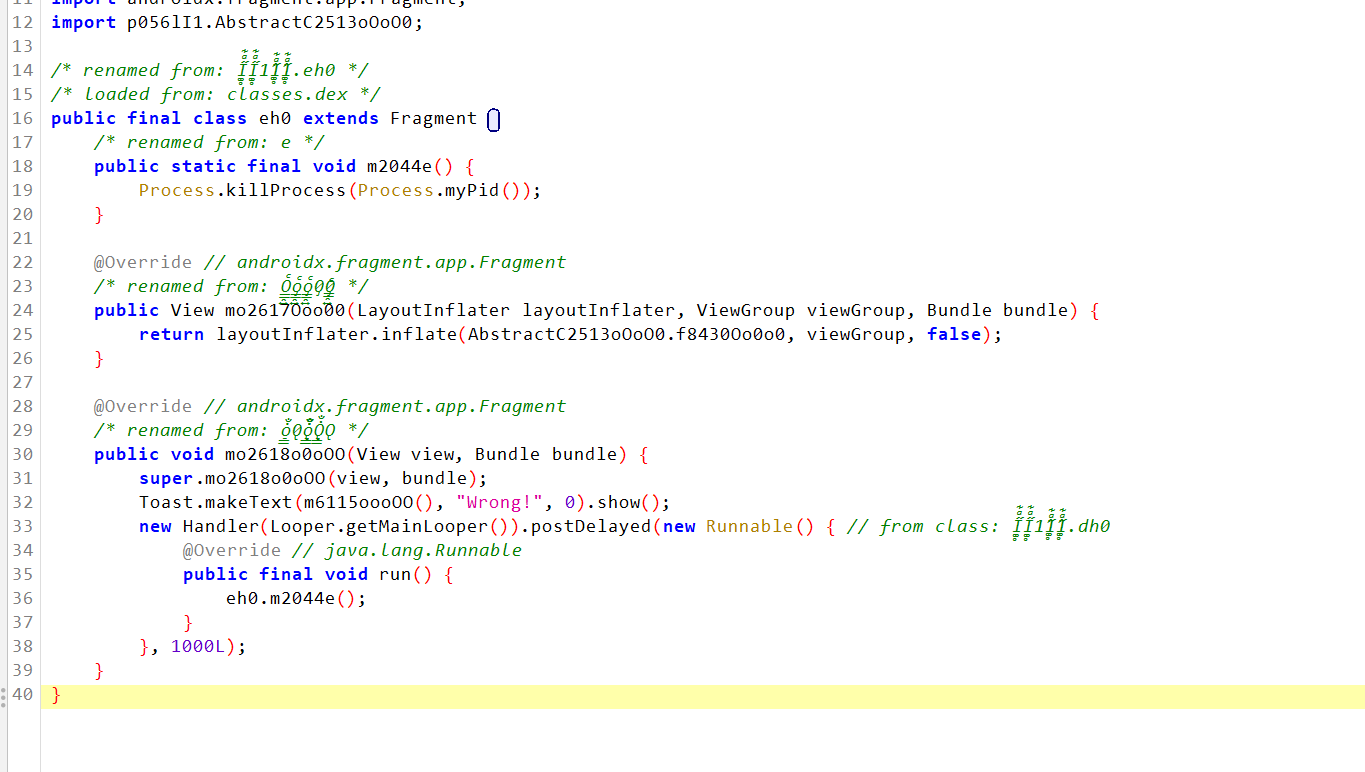The height and width of the screenshot is (772, 1365).
Task: Click the closing brace on highlighted line 40
Action: pos(56,694)
